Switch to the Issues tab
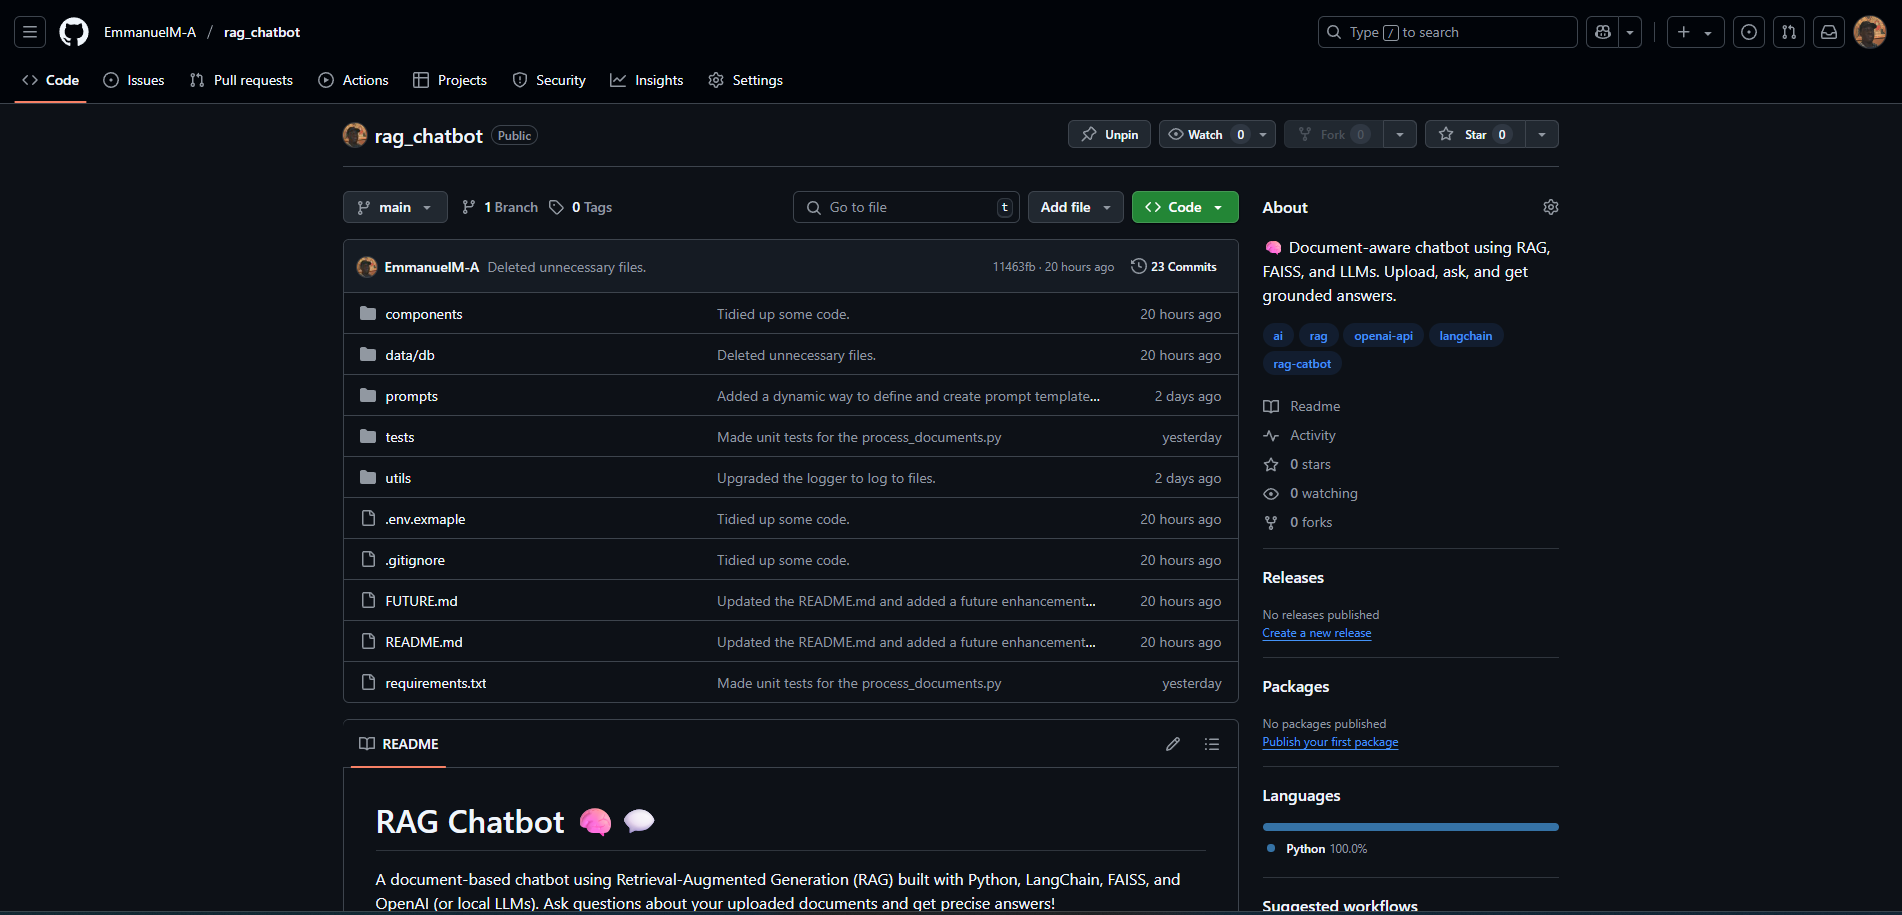The height and width of the screenshot is (915, 1902). [134, 80]
